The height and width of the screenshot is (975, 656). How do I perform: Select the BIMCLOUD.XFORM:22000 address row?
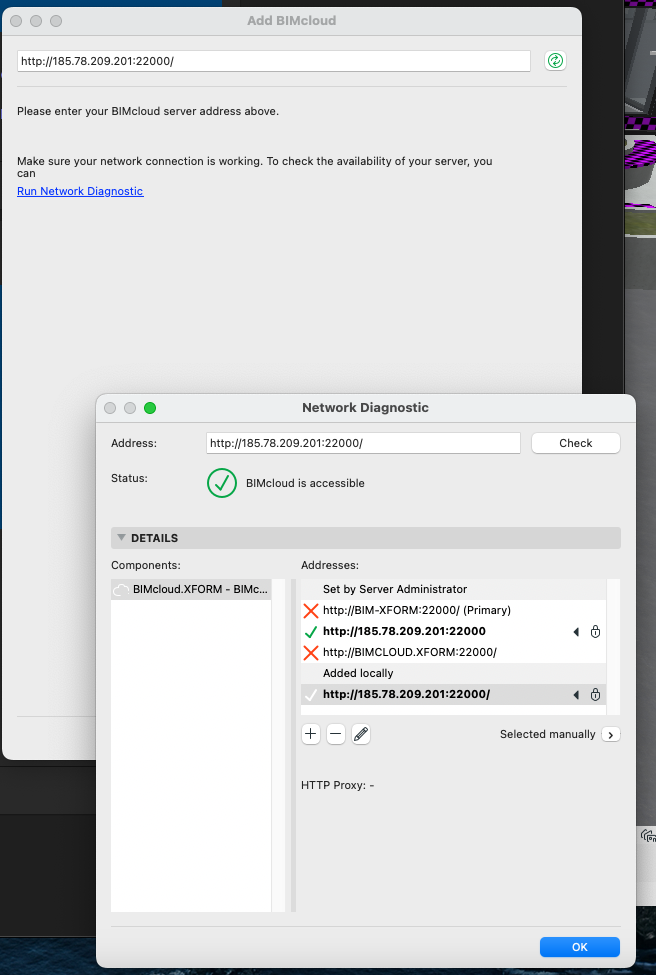coord(409,653)
